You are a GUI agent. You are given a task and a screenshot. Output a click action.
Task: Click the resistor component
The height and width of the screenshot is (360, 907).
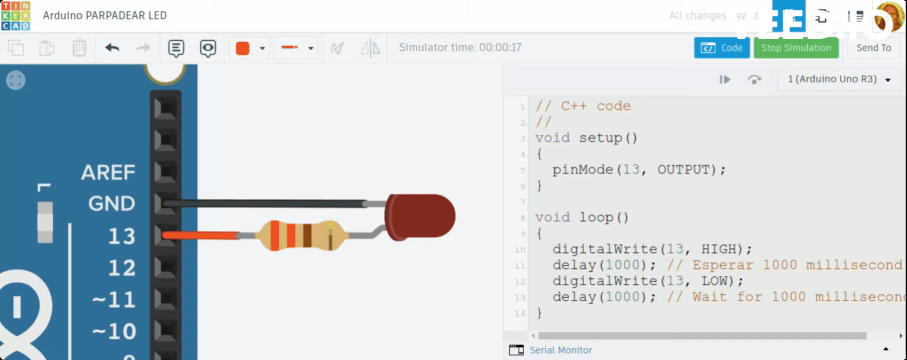coord(301,235)
